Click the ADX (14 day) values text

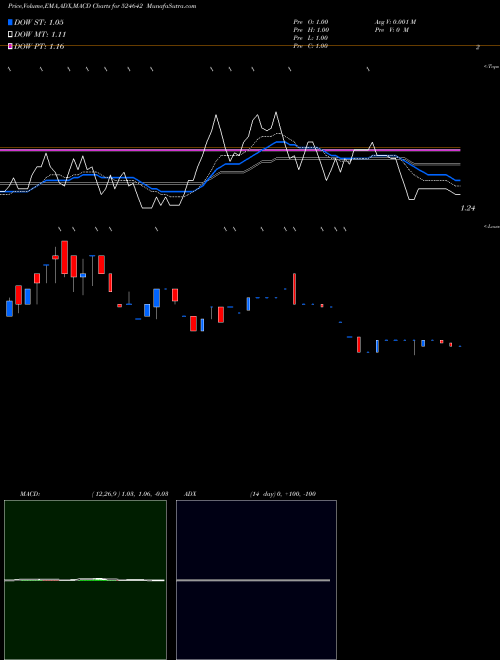pyautogui.click(x=283, y=494)
